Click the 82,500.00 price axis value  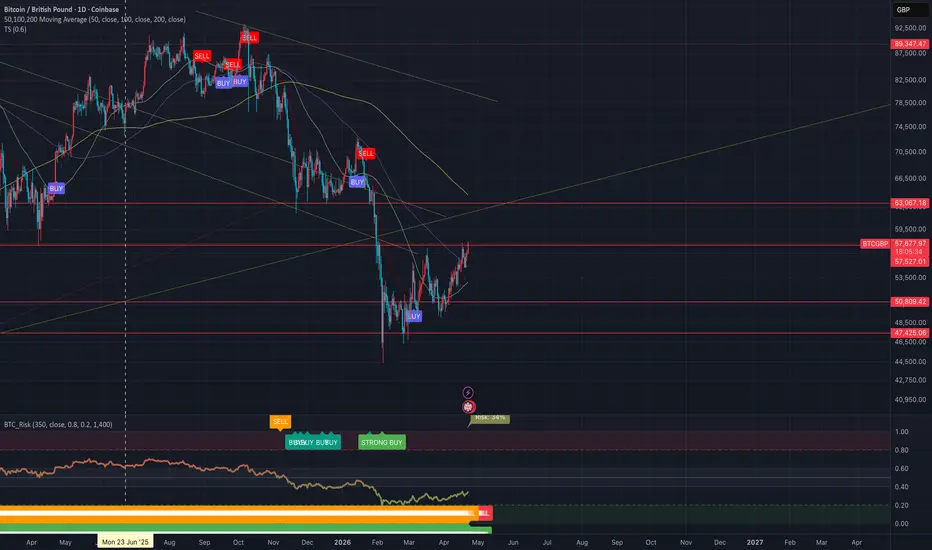point(910,80)
